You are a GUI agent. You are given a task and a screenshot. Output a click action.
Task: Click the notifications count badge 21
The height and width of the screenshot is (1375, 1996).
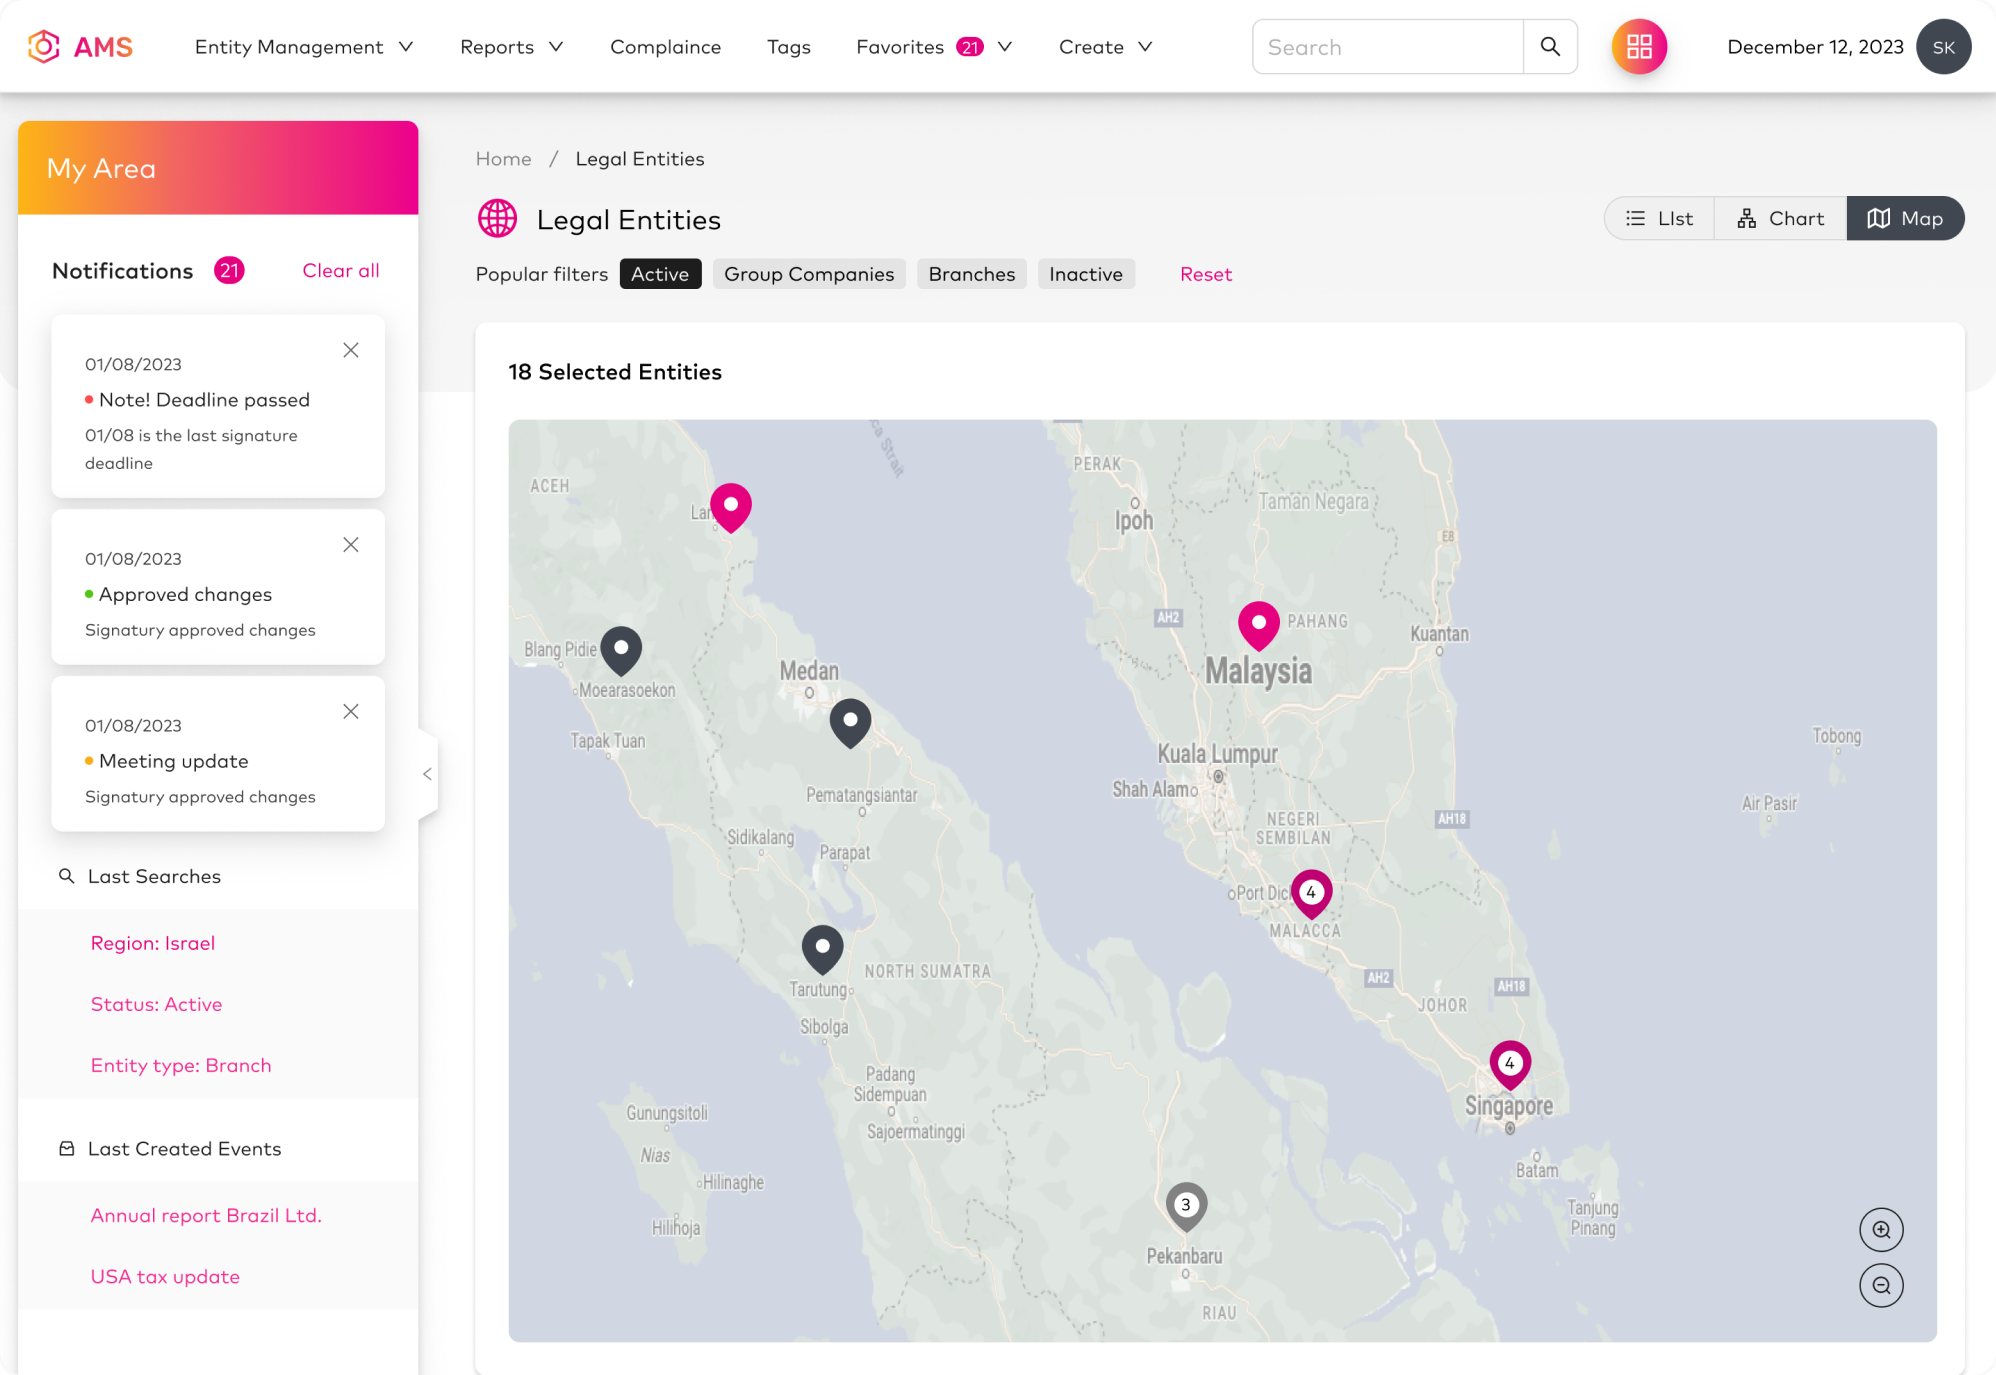coord(229,270)
